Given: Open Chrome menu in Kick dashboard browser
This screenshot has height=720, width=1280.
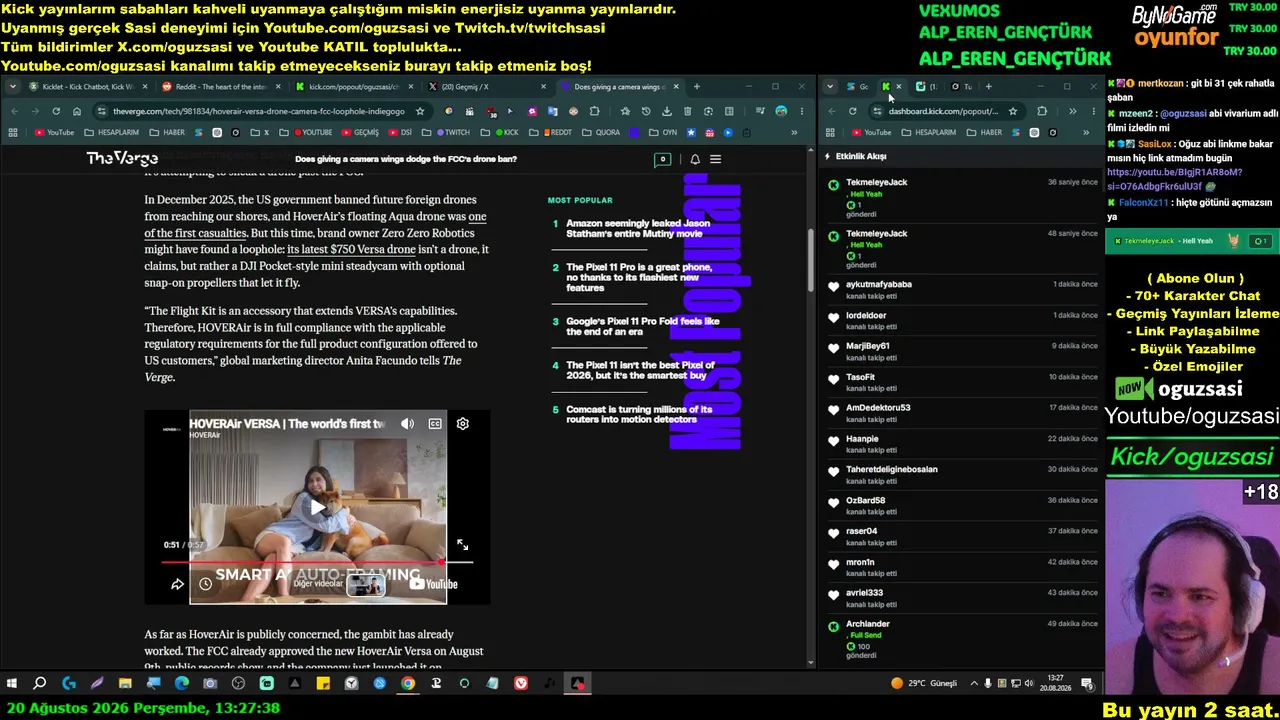Looking at the screenshot, I should point(1092,111).
